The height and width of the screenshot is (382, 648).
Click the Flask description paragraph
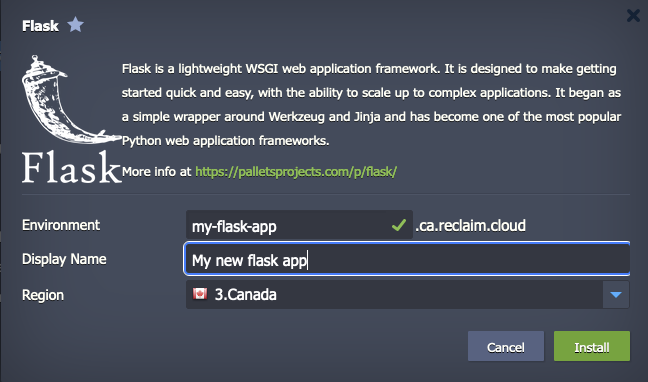point(371,105)
